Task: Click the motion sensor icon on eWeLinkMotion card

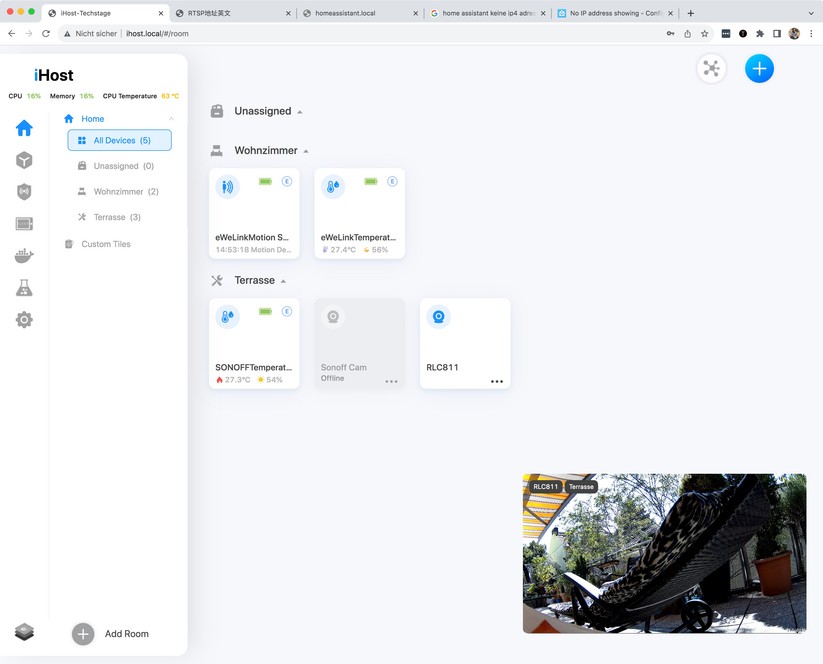Action: 227,187
